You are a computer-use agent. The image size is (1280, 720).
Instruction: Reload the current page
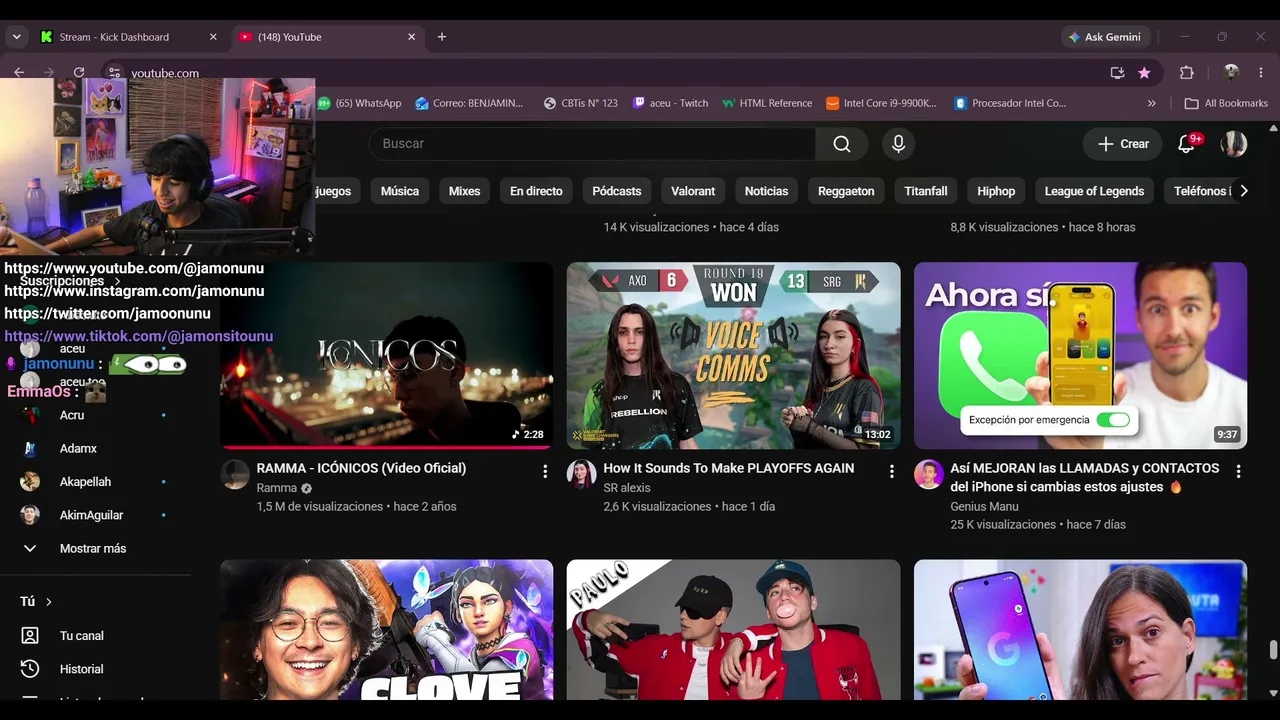tap(79, 72)
